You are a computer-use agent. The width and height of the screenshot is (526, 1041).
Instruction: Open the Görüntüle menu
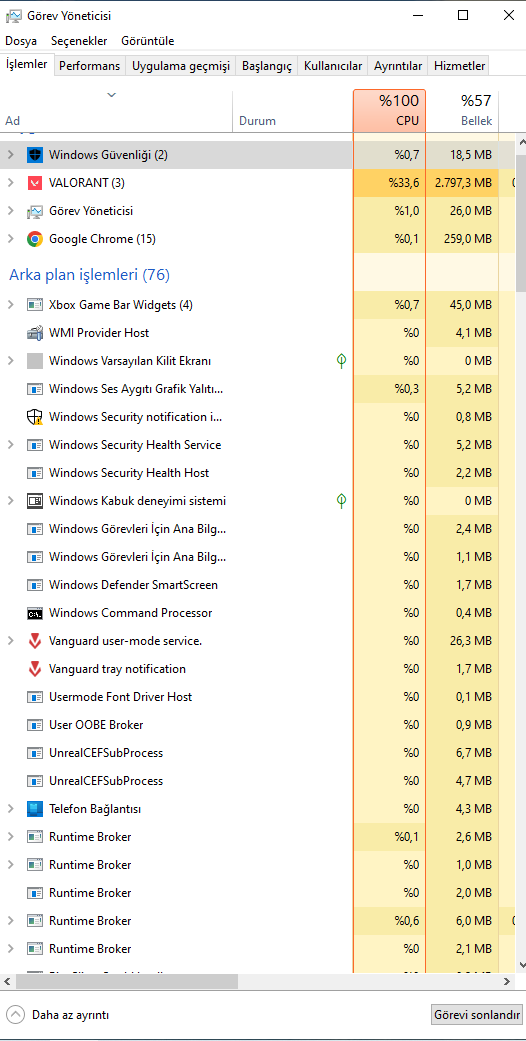(x=147, y=41)
